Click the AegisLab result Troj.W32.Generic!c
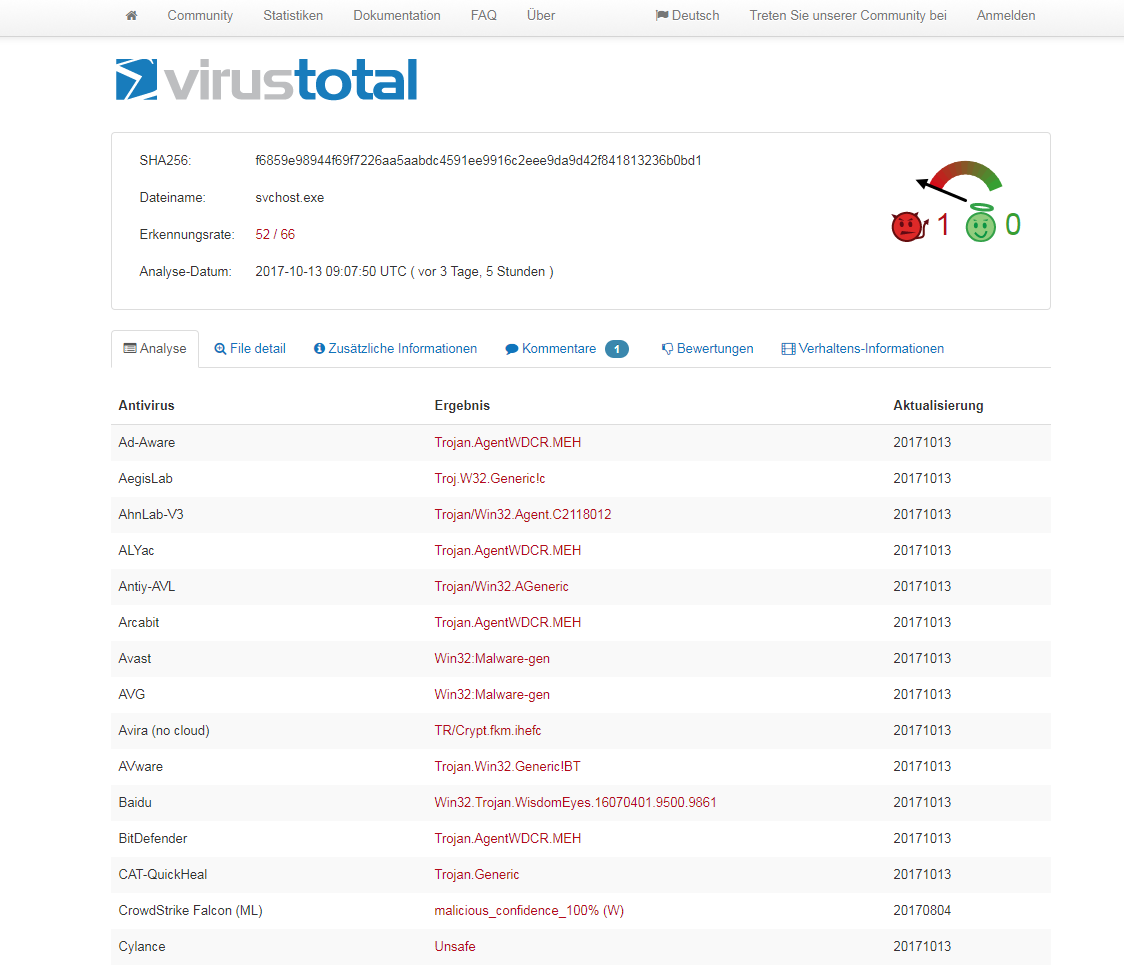 tap(490, 478)
